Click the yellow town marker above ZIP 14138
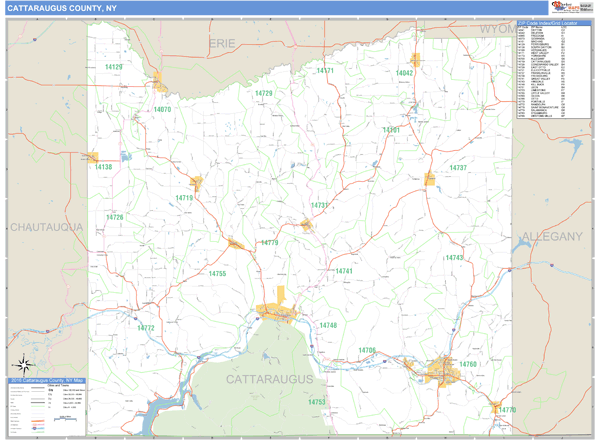This screenshot has height=440, width=600. point(93,157)
